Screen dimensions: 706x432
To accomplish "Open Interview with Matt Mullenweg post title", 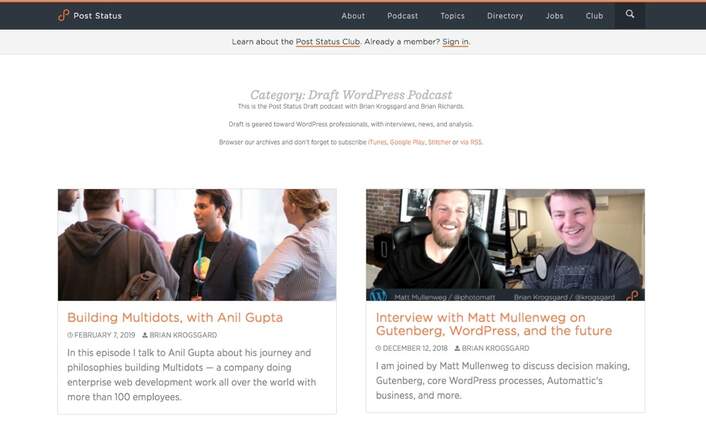I will (493, 324).
